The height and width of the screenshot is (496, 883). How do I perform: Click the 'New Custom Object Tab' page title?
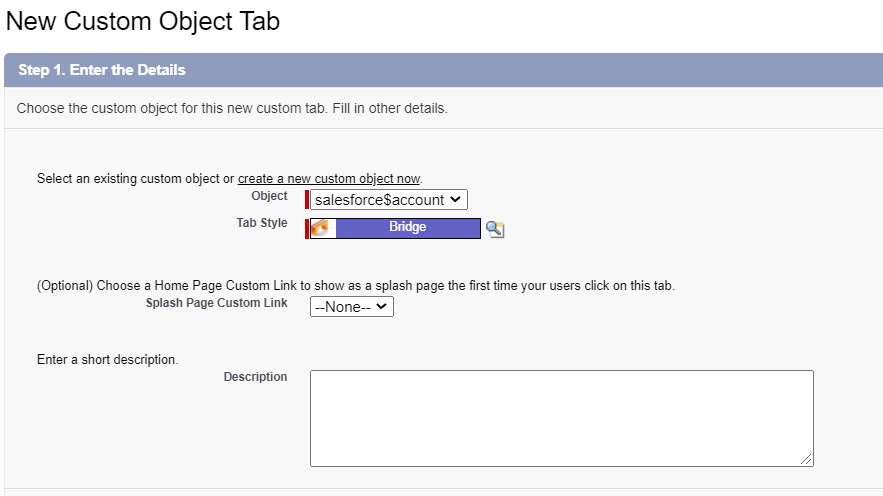coord(143,22)
